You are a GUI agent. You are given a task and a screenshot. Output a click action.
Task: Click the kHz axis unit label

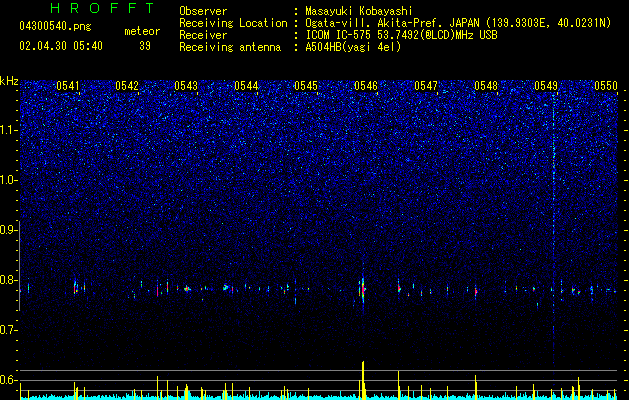pyautogui.click(x=9, y=81)
